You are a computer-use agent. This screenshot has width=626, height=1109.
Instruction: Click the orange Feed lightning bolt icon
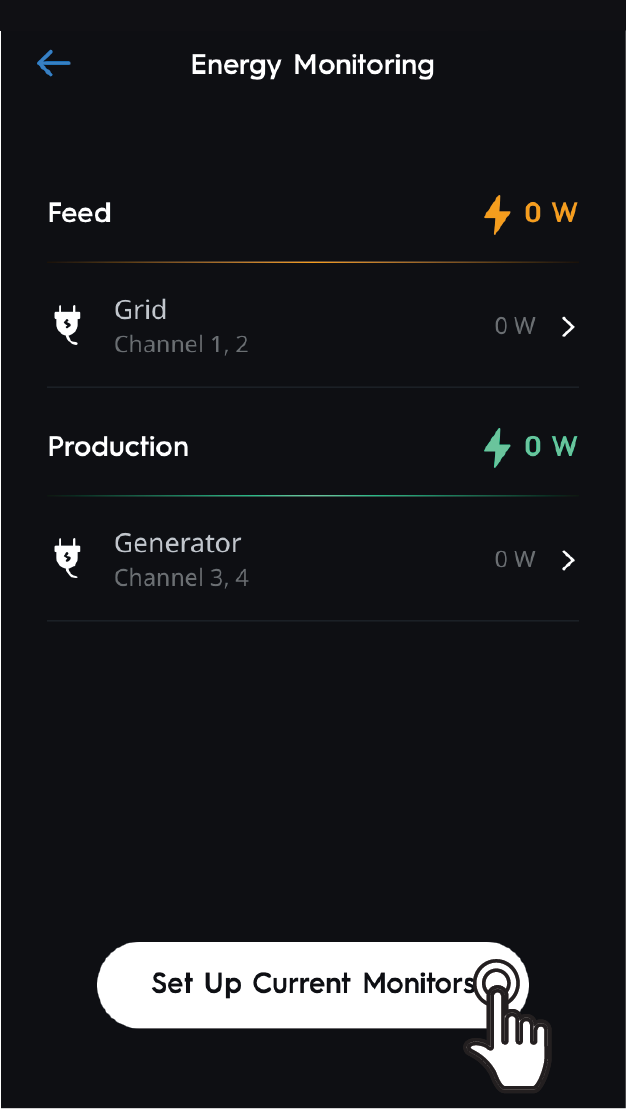point(497,214)
